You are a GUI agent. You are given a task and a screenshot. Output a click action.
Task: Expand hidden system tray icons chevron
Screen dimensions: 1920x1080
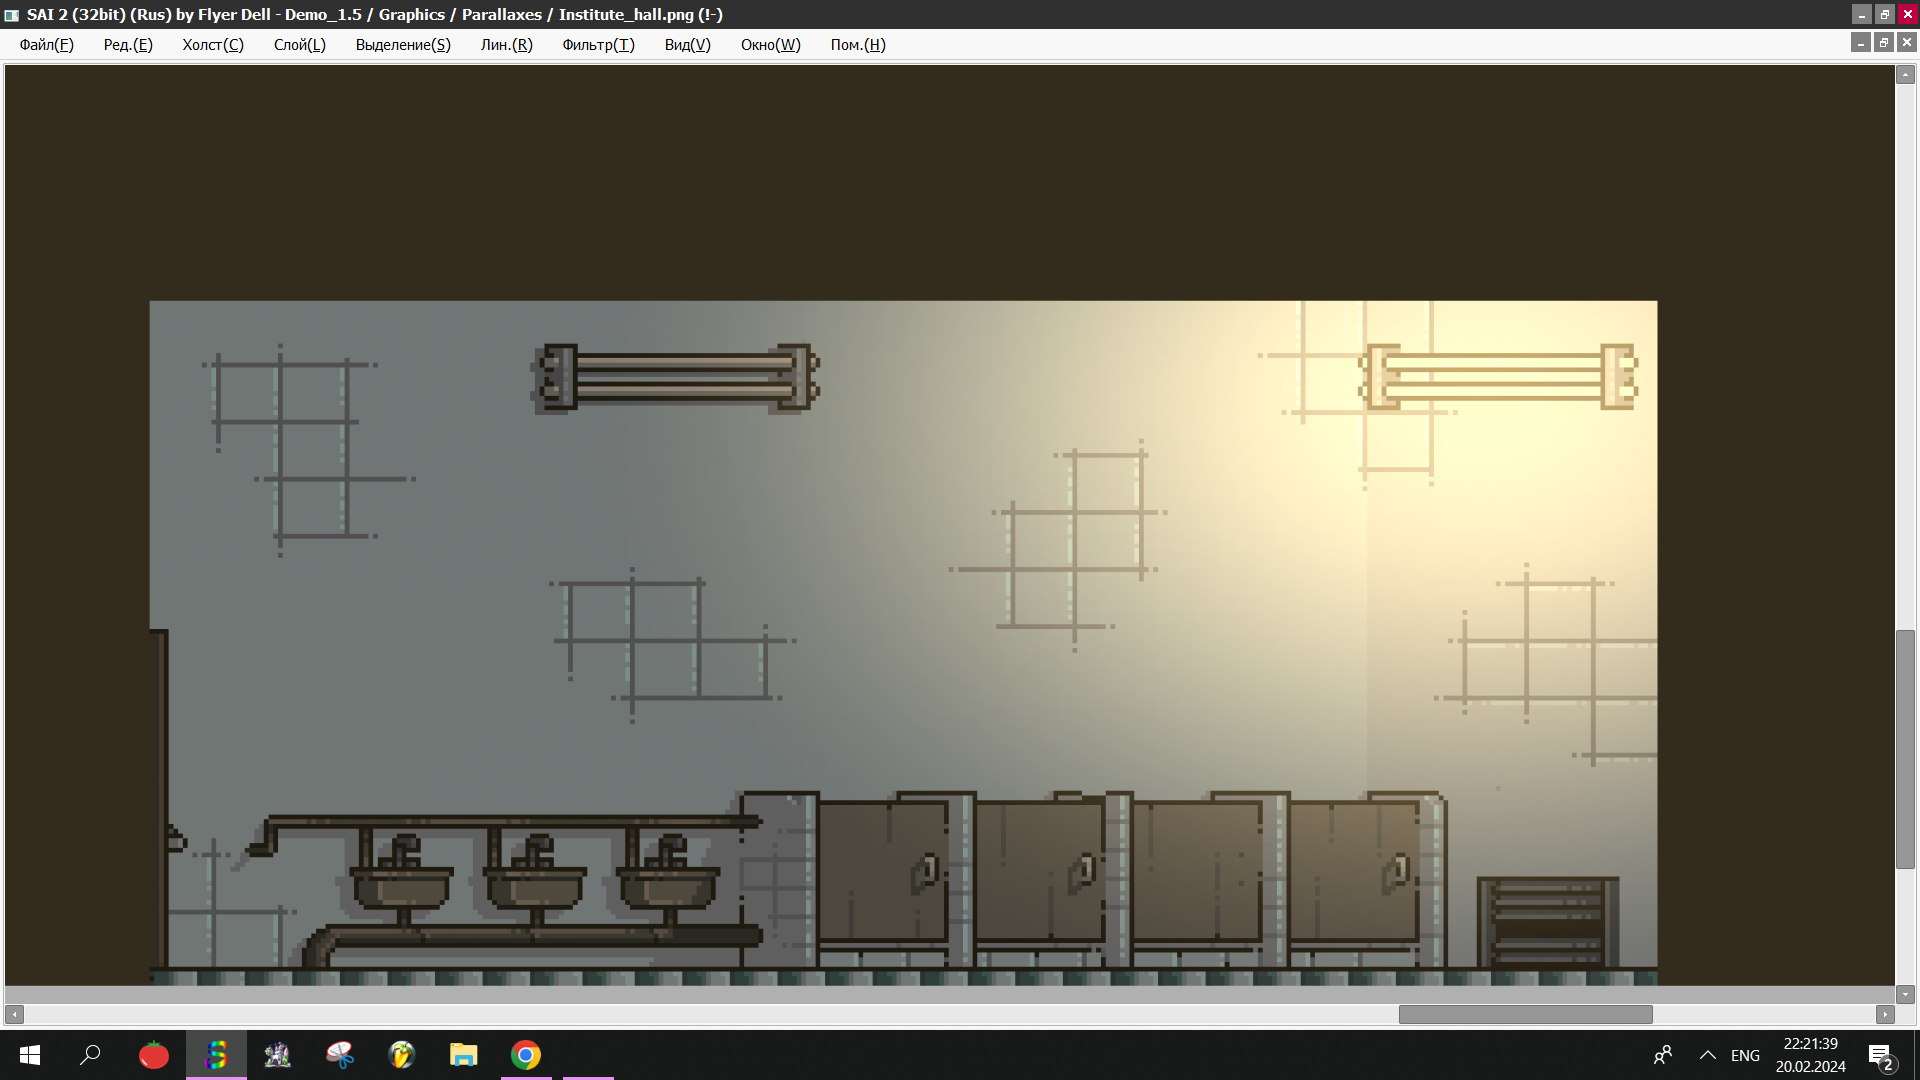pyautogui.click(x=1708, y=1055)
